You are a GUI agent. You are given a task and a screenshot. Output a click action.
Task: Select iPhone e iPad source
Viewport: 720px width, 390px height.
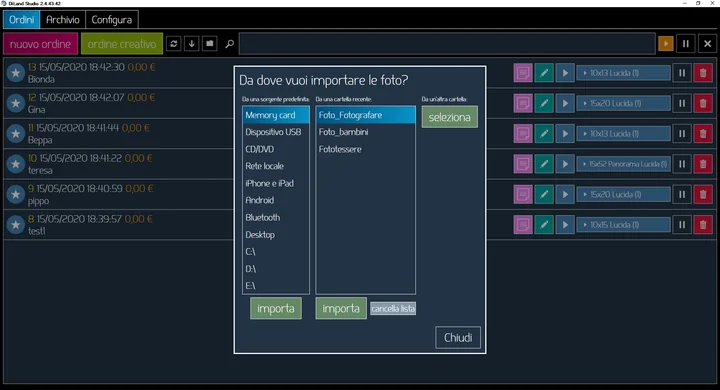pos(276,183)
